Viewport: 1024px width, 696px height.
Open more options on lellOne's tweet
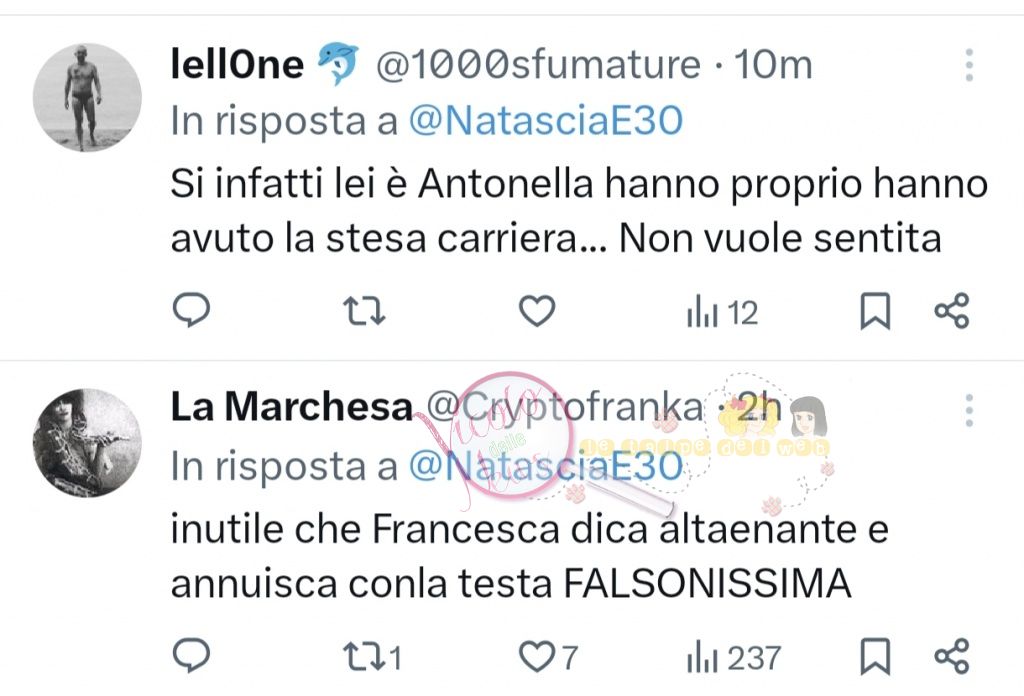click(x=969, y=65)
